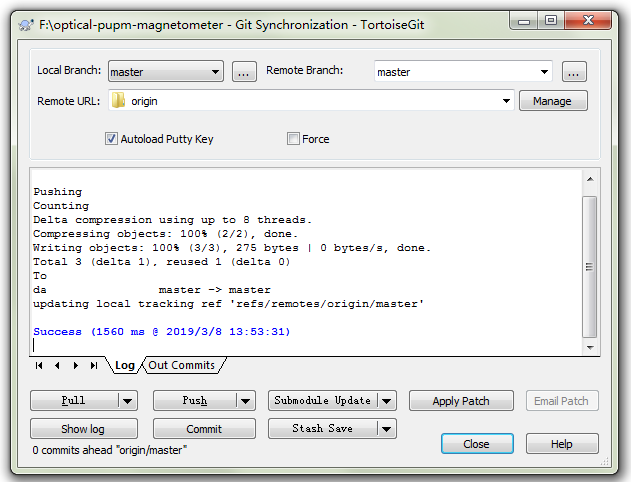Click the Stash Save button

323,429
